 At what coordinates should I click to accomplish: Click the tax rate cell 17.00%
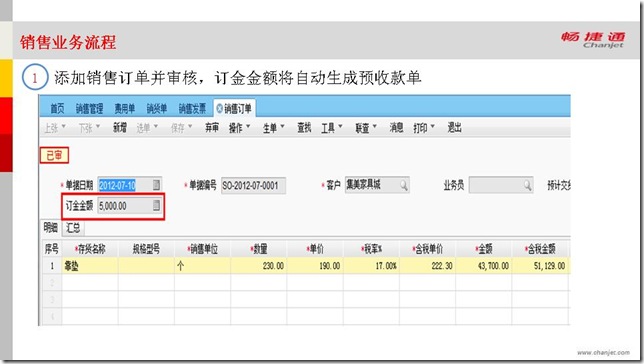[x=371, y=266]
